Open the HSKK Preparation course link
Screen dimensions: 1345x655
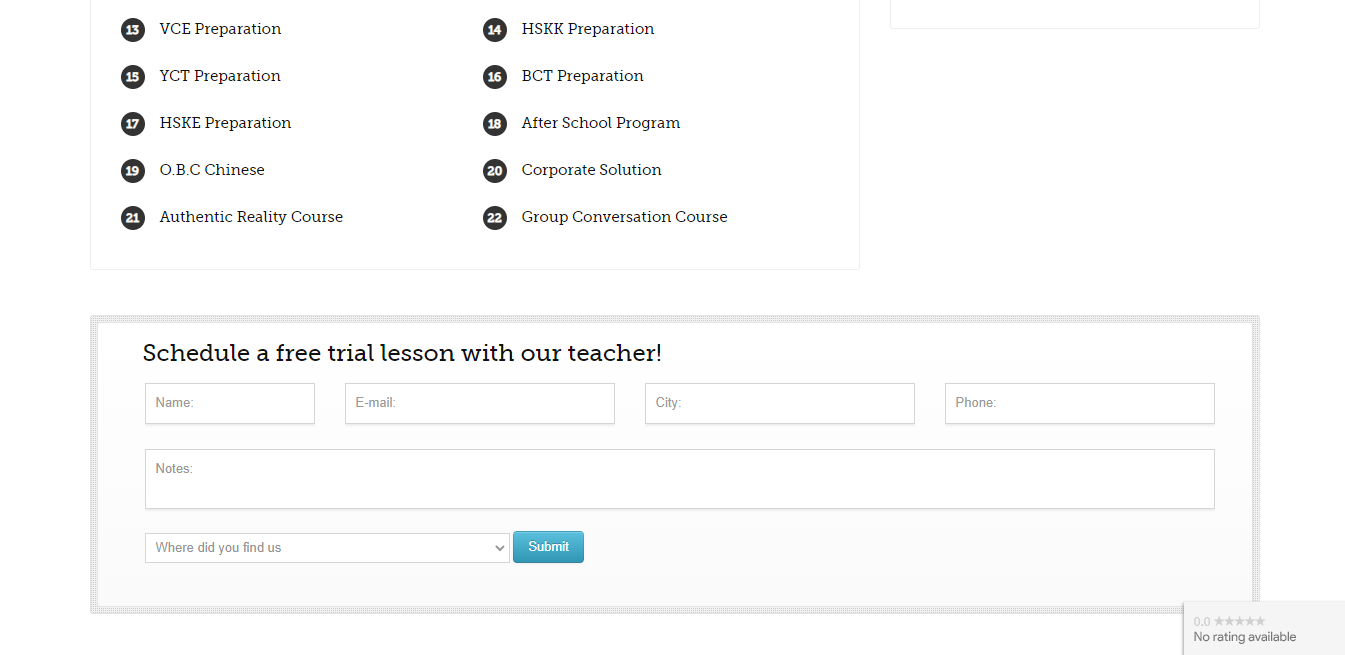tap(587, 29)
